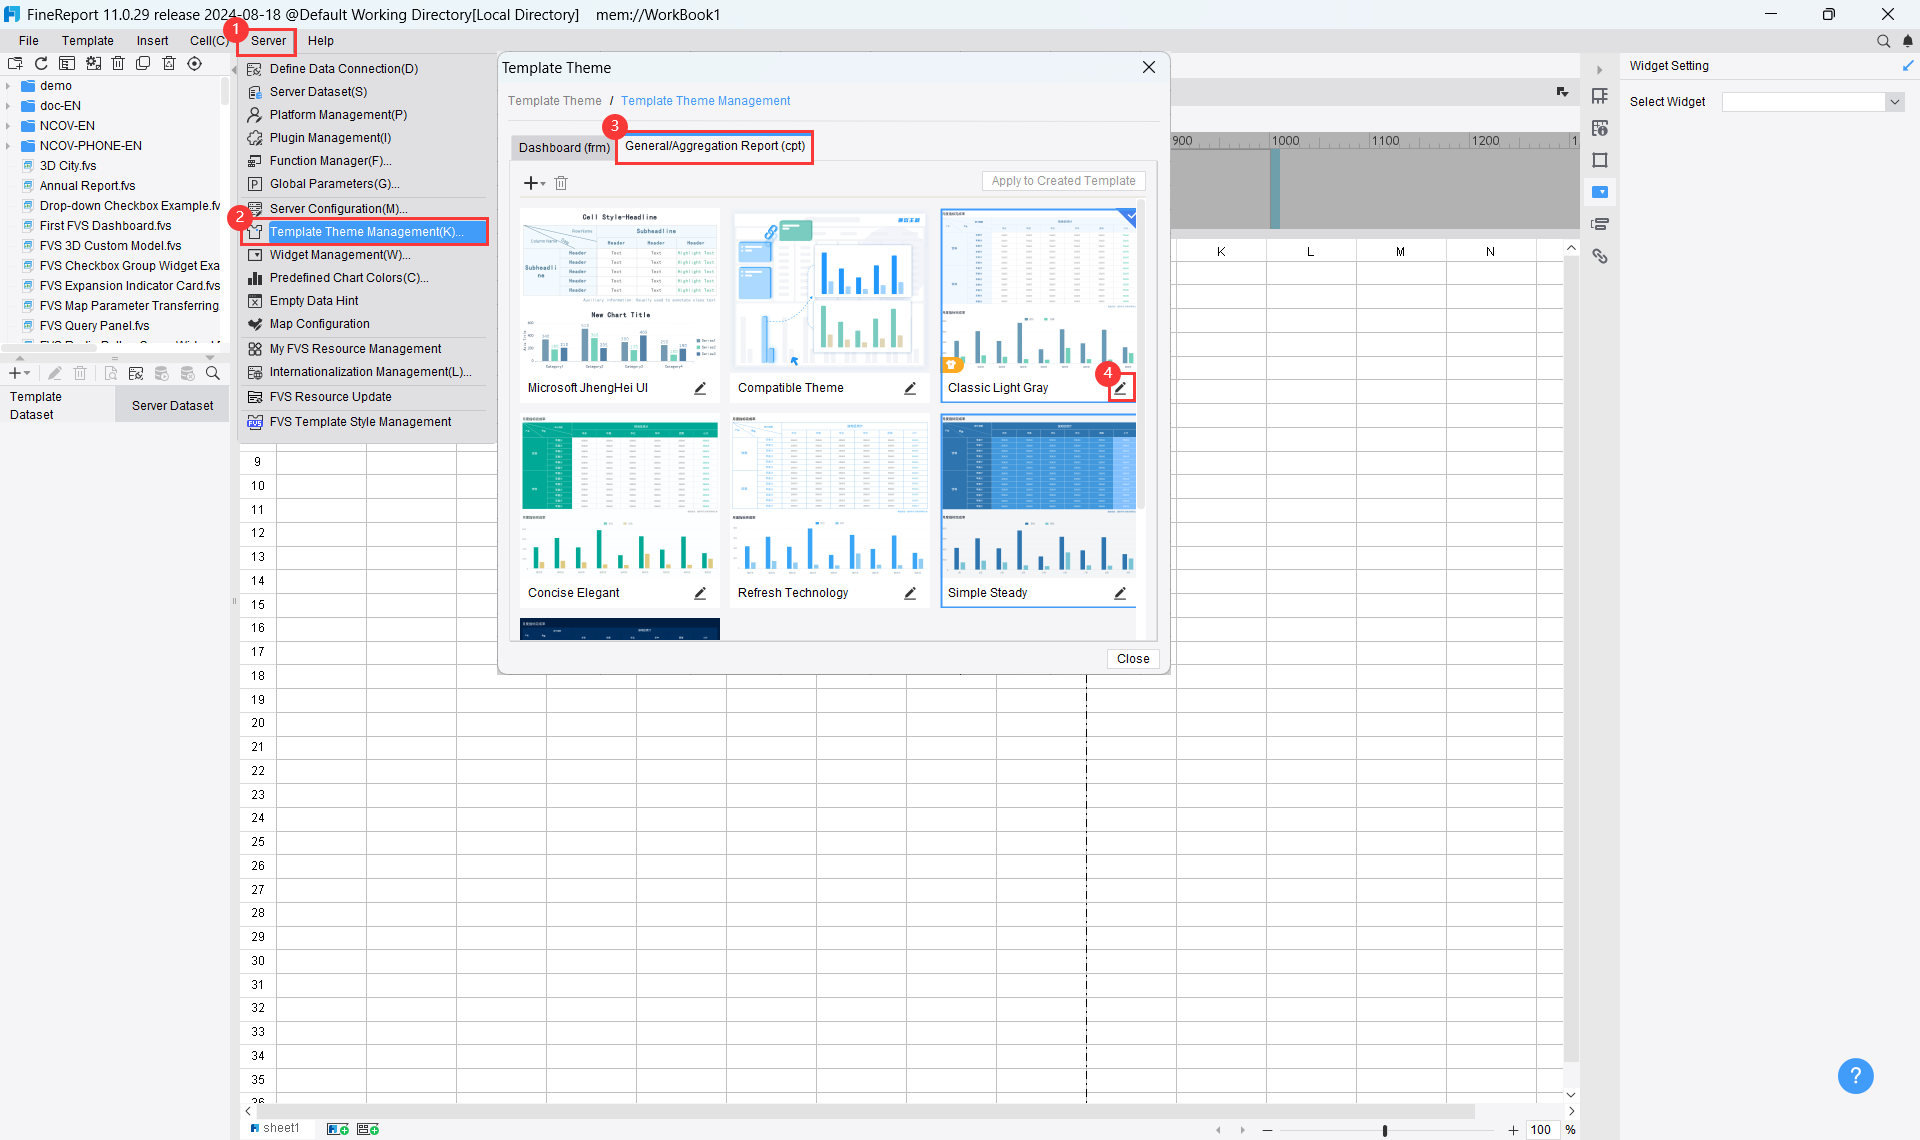This screenshot has height=1140, width=1920.
Task: Select the widget setting icon in the right sidebar
Action: click(x=1600, y=192)
